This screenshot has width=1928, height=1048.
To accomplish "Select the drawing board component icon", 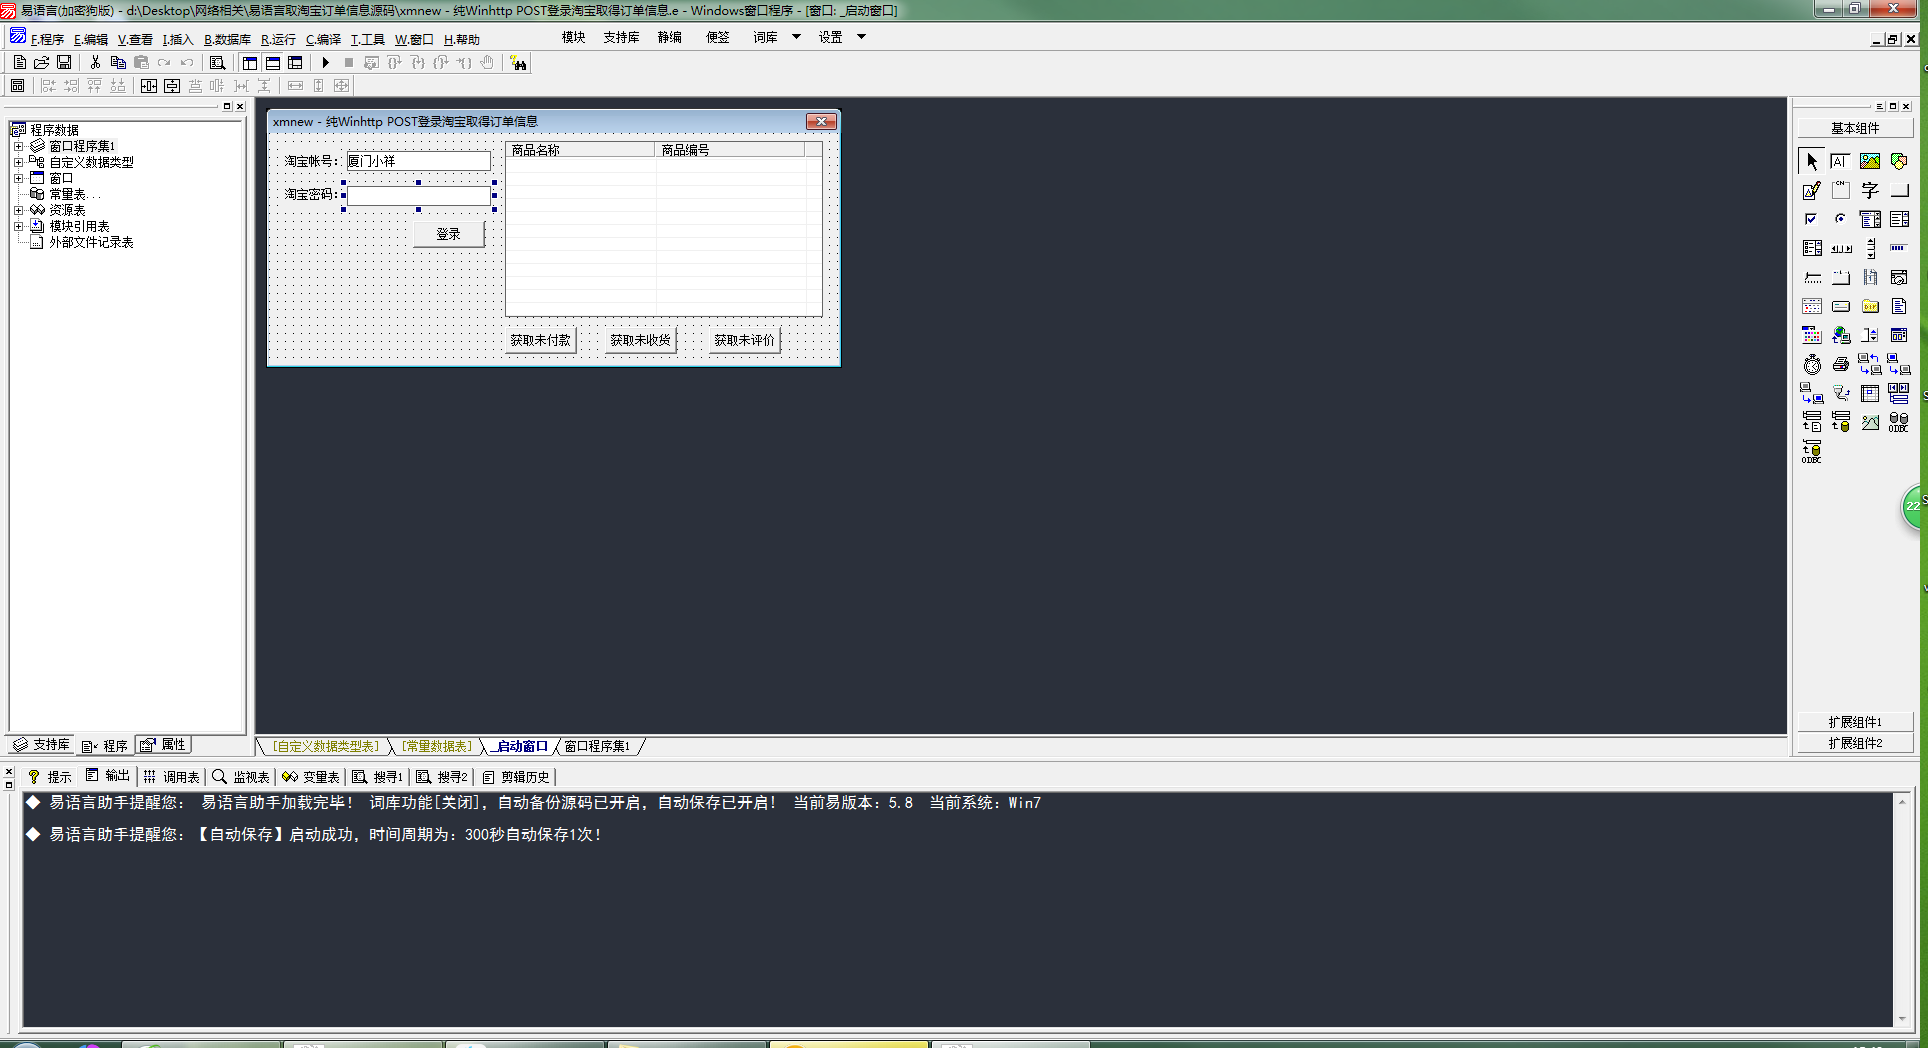I will (x=1812, y=190).
